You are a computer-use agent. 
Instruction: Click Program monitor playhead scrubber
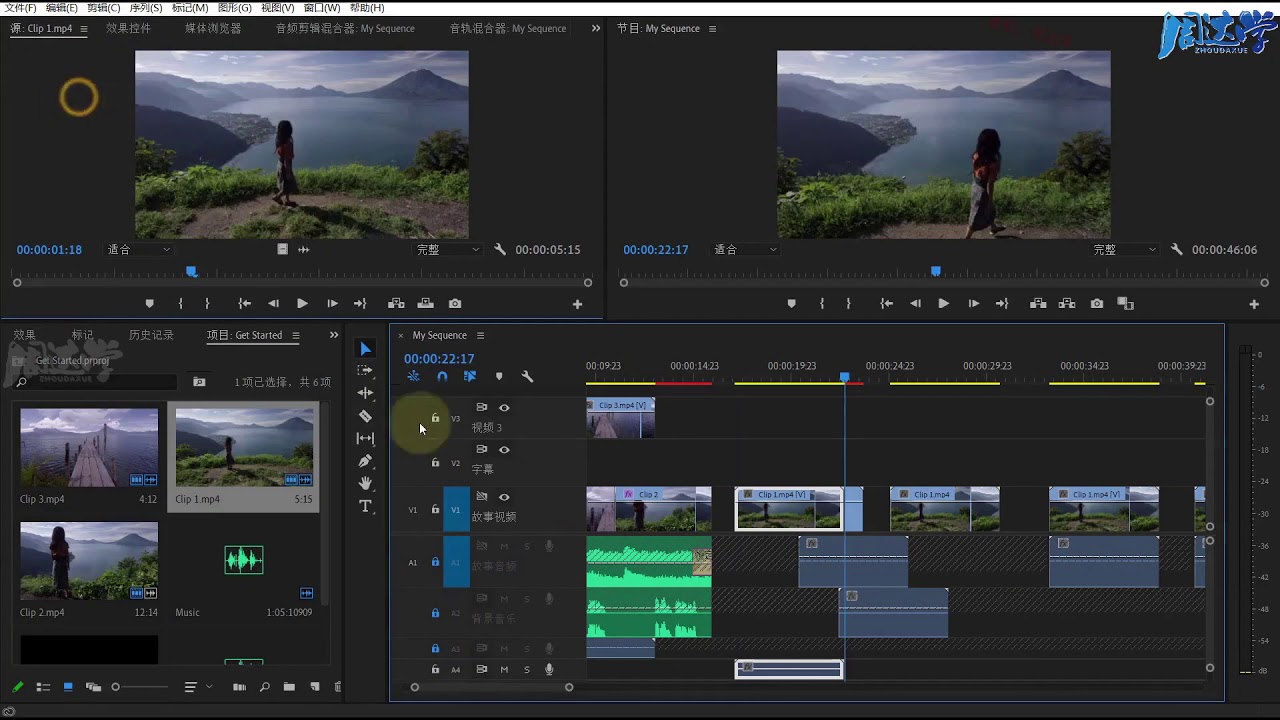tap(936, 271)
